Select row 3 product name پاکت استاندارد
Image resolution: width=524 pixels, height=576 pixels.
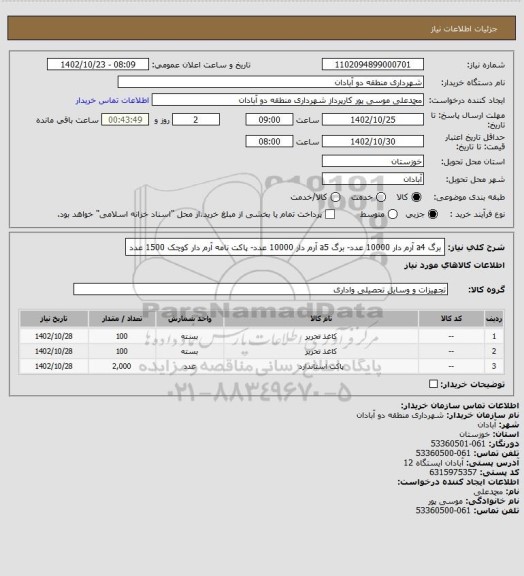click(321, 367)
